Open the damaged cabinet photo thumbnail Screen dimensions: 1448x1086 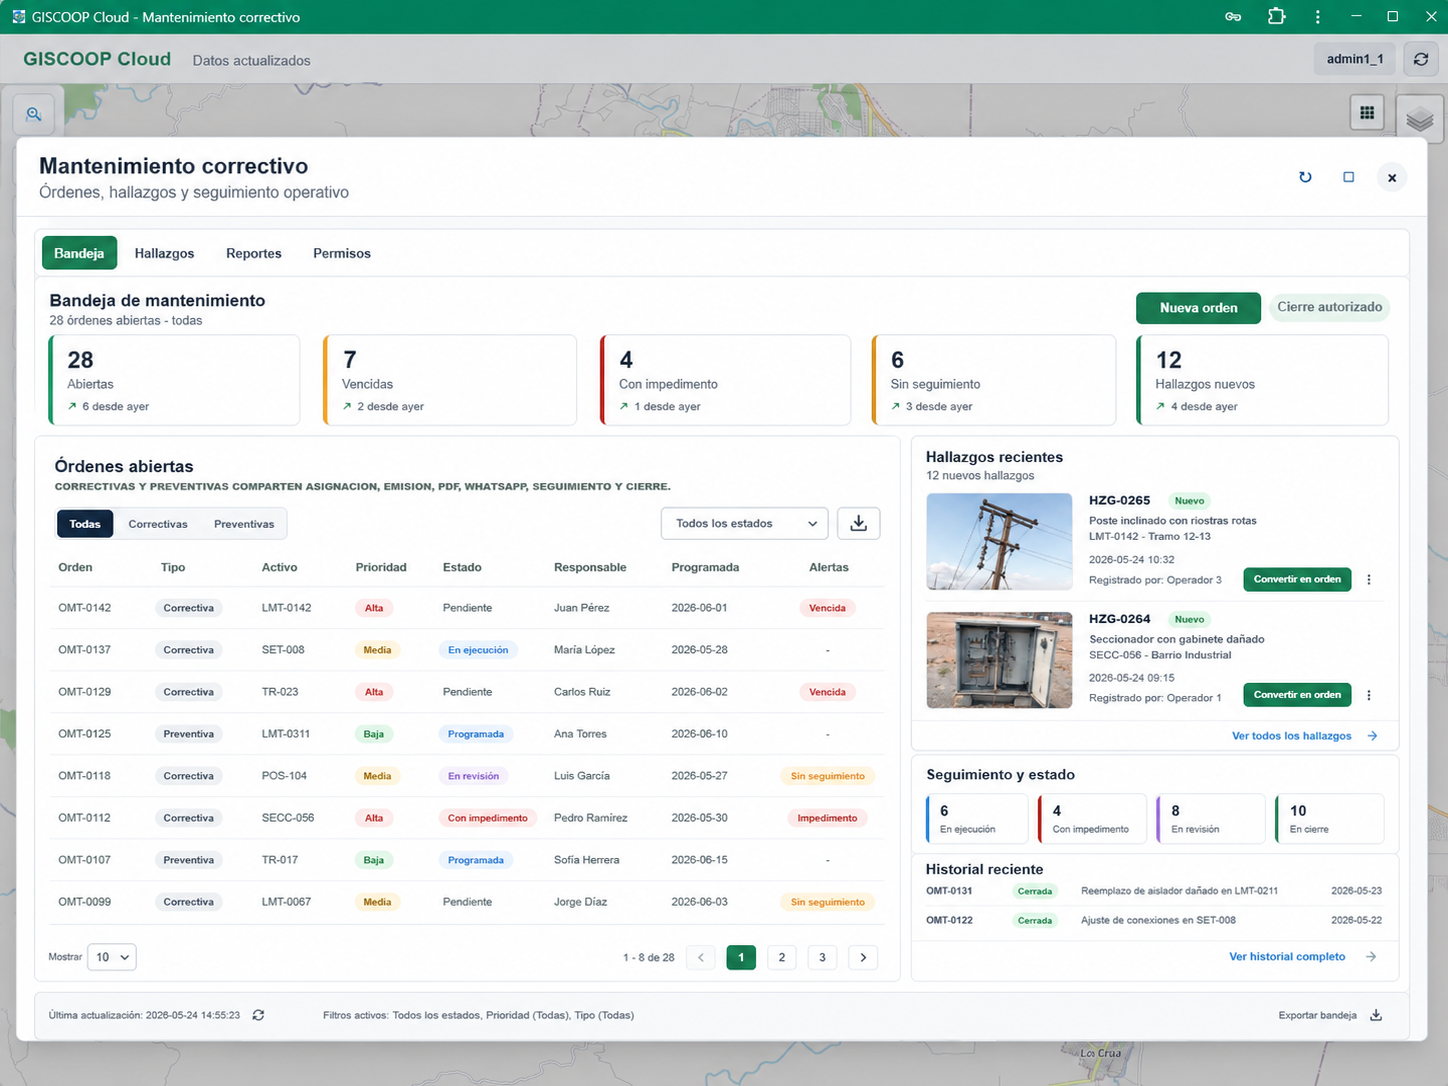tap(999, 660)
